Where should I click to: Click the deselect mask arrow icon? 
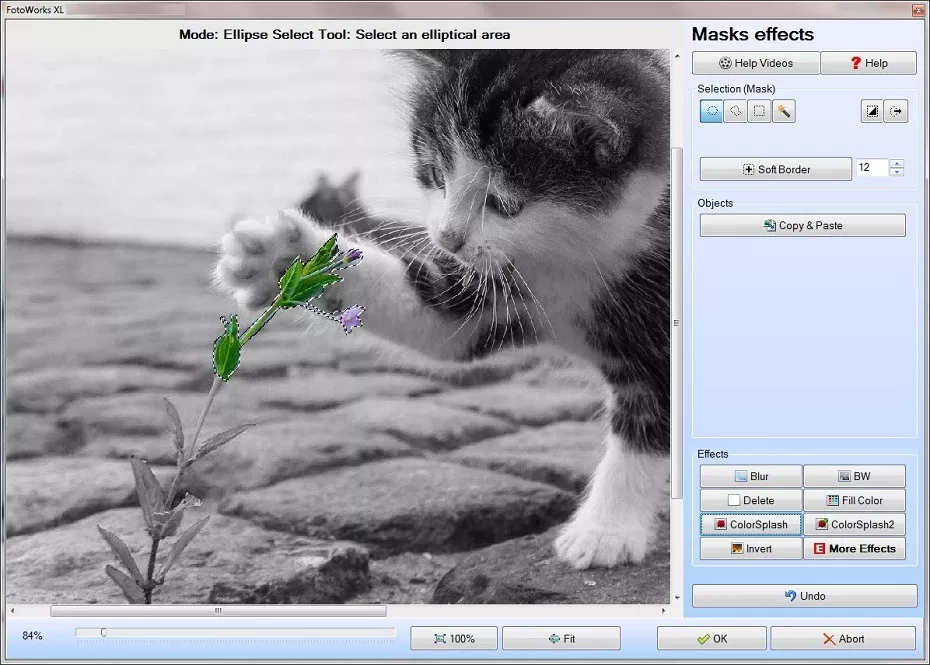[896, 112]
